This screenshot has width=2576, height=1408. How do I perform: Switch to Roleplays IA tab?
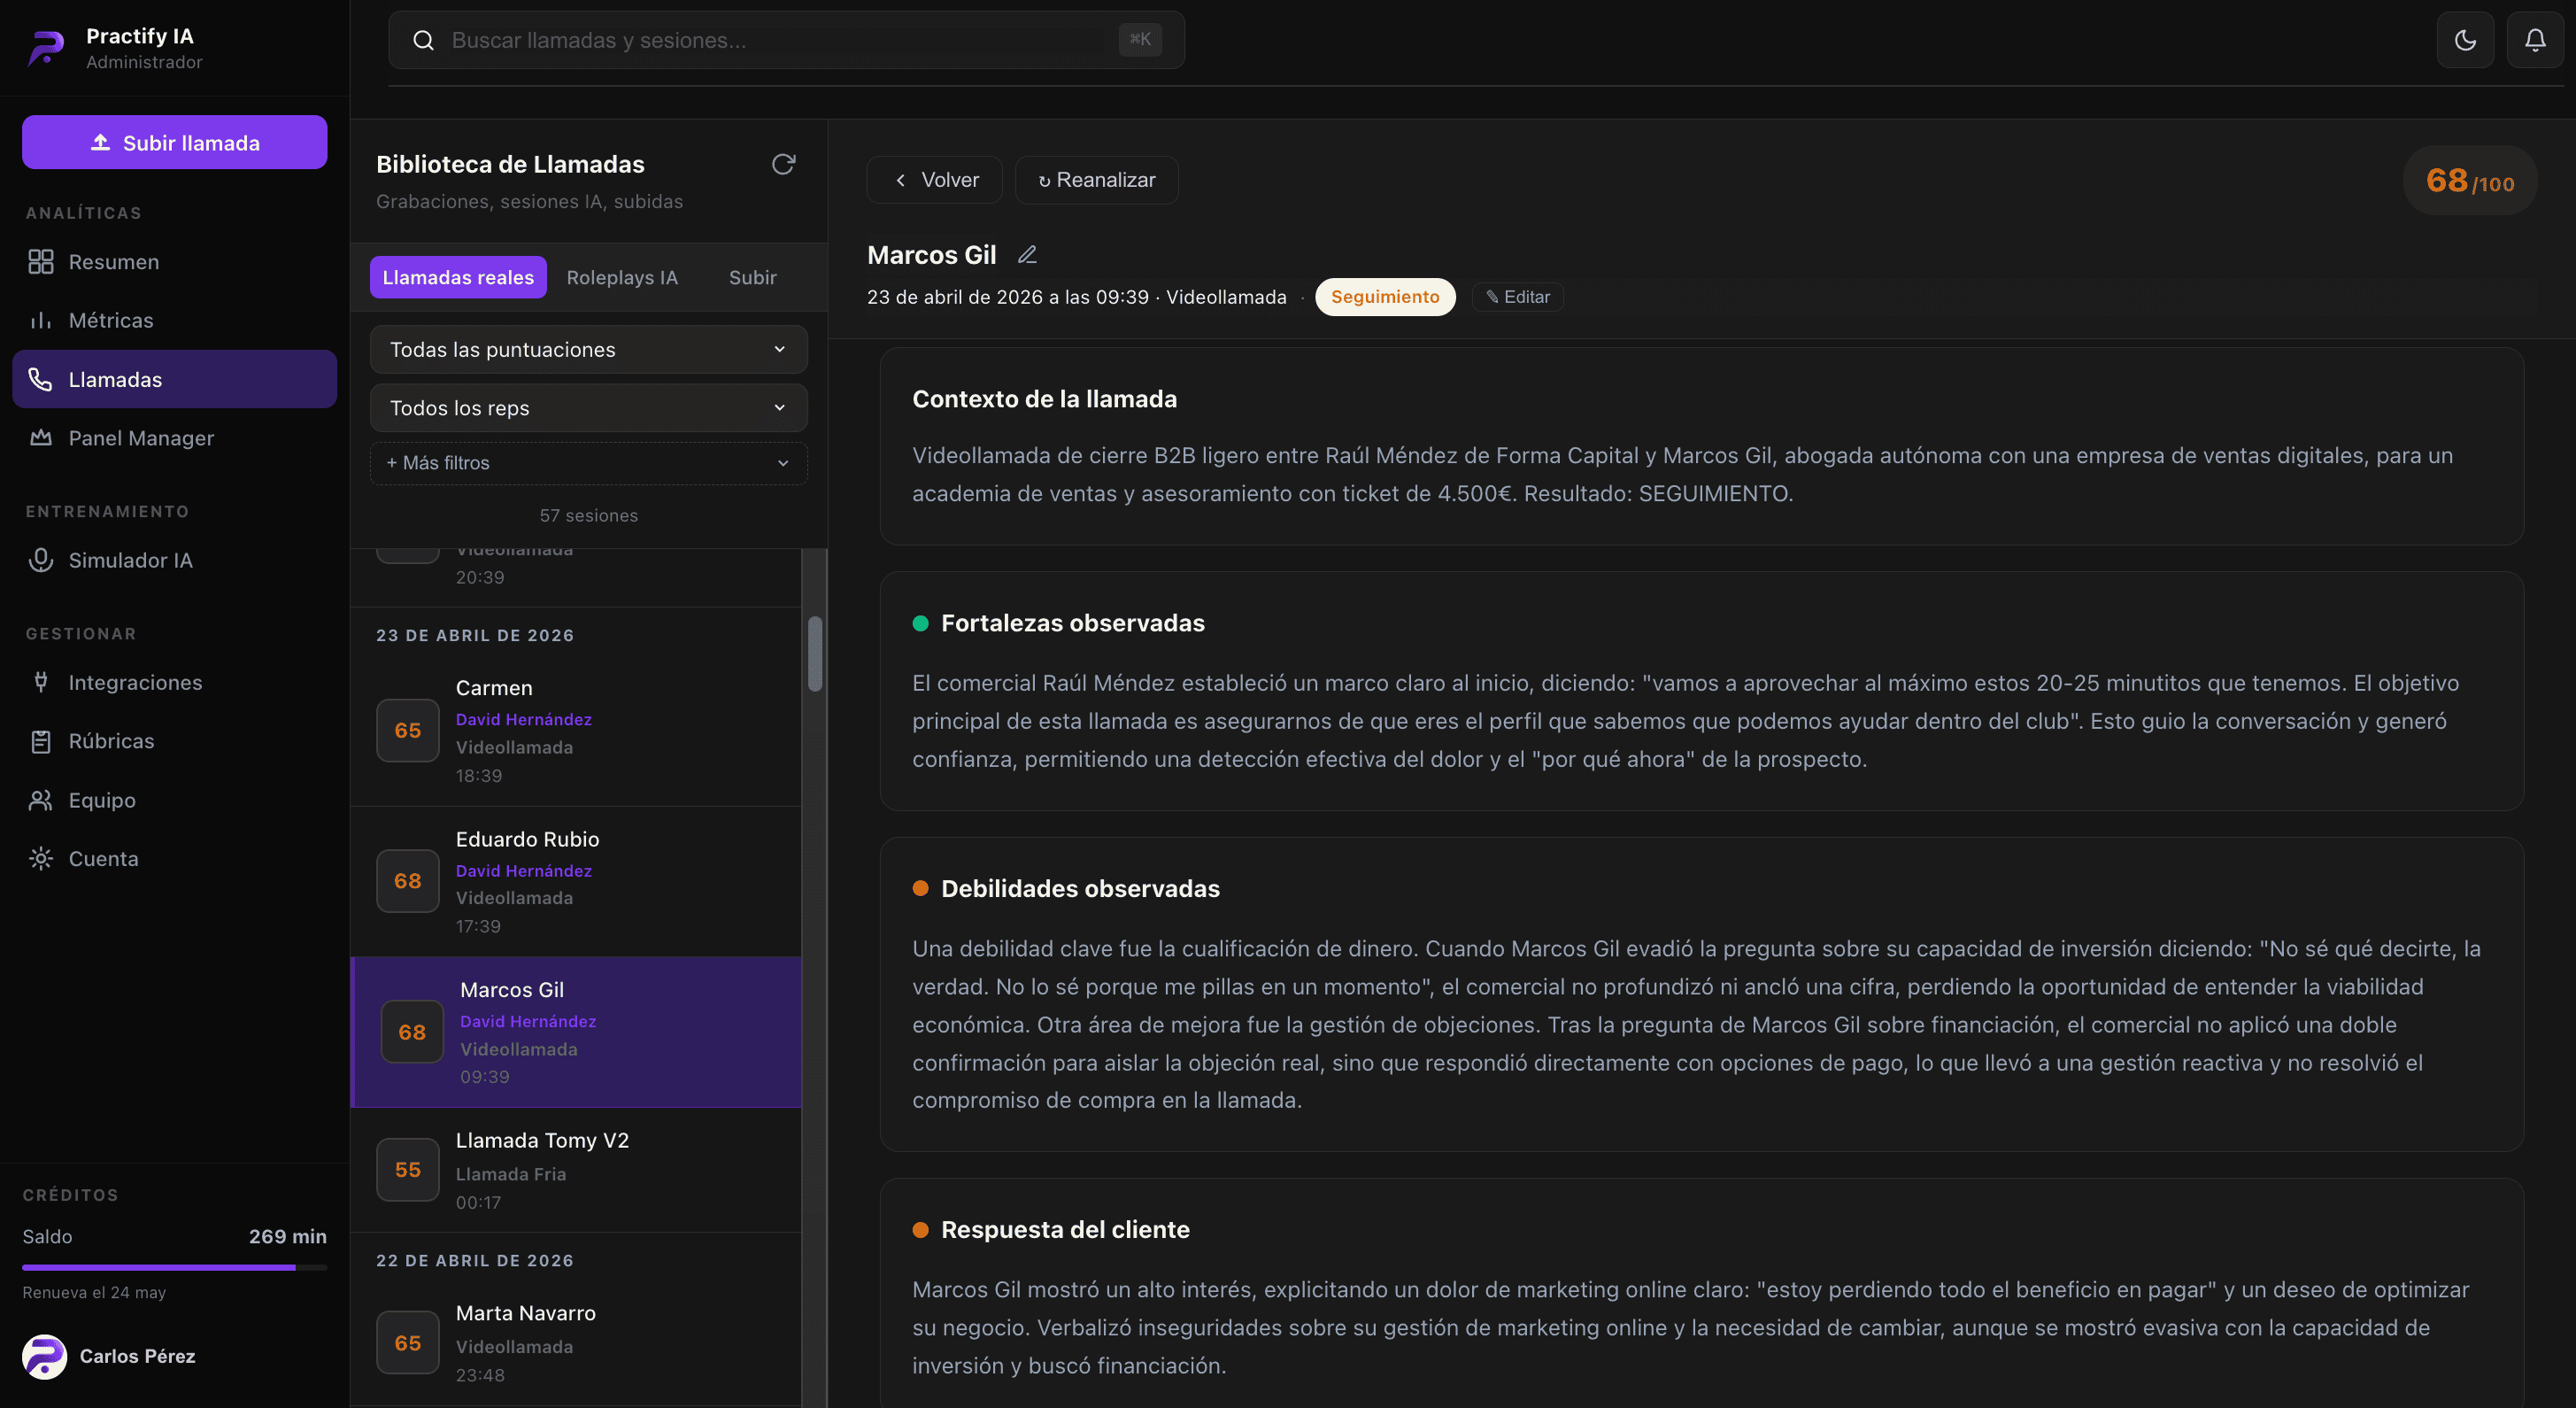[x=622, y=277]
